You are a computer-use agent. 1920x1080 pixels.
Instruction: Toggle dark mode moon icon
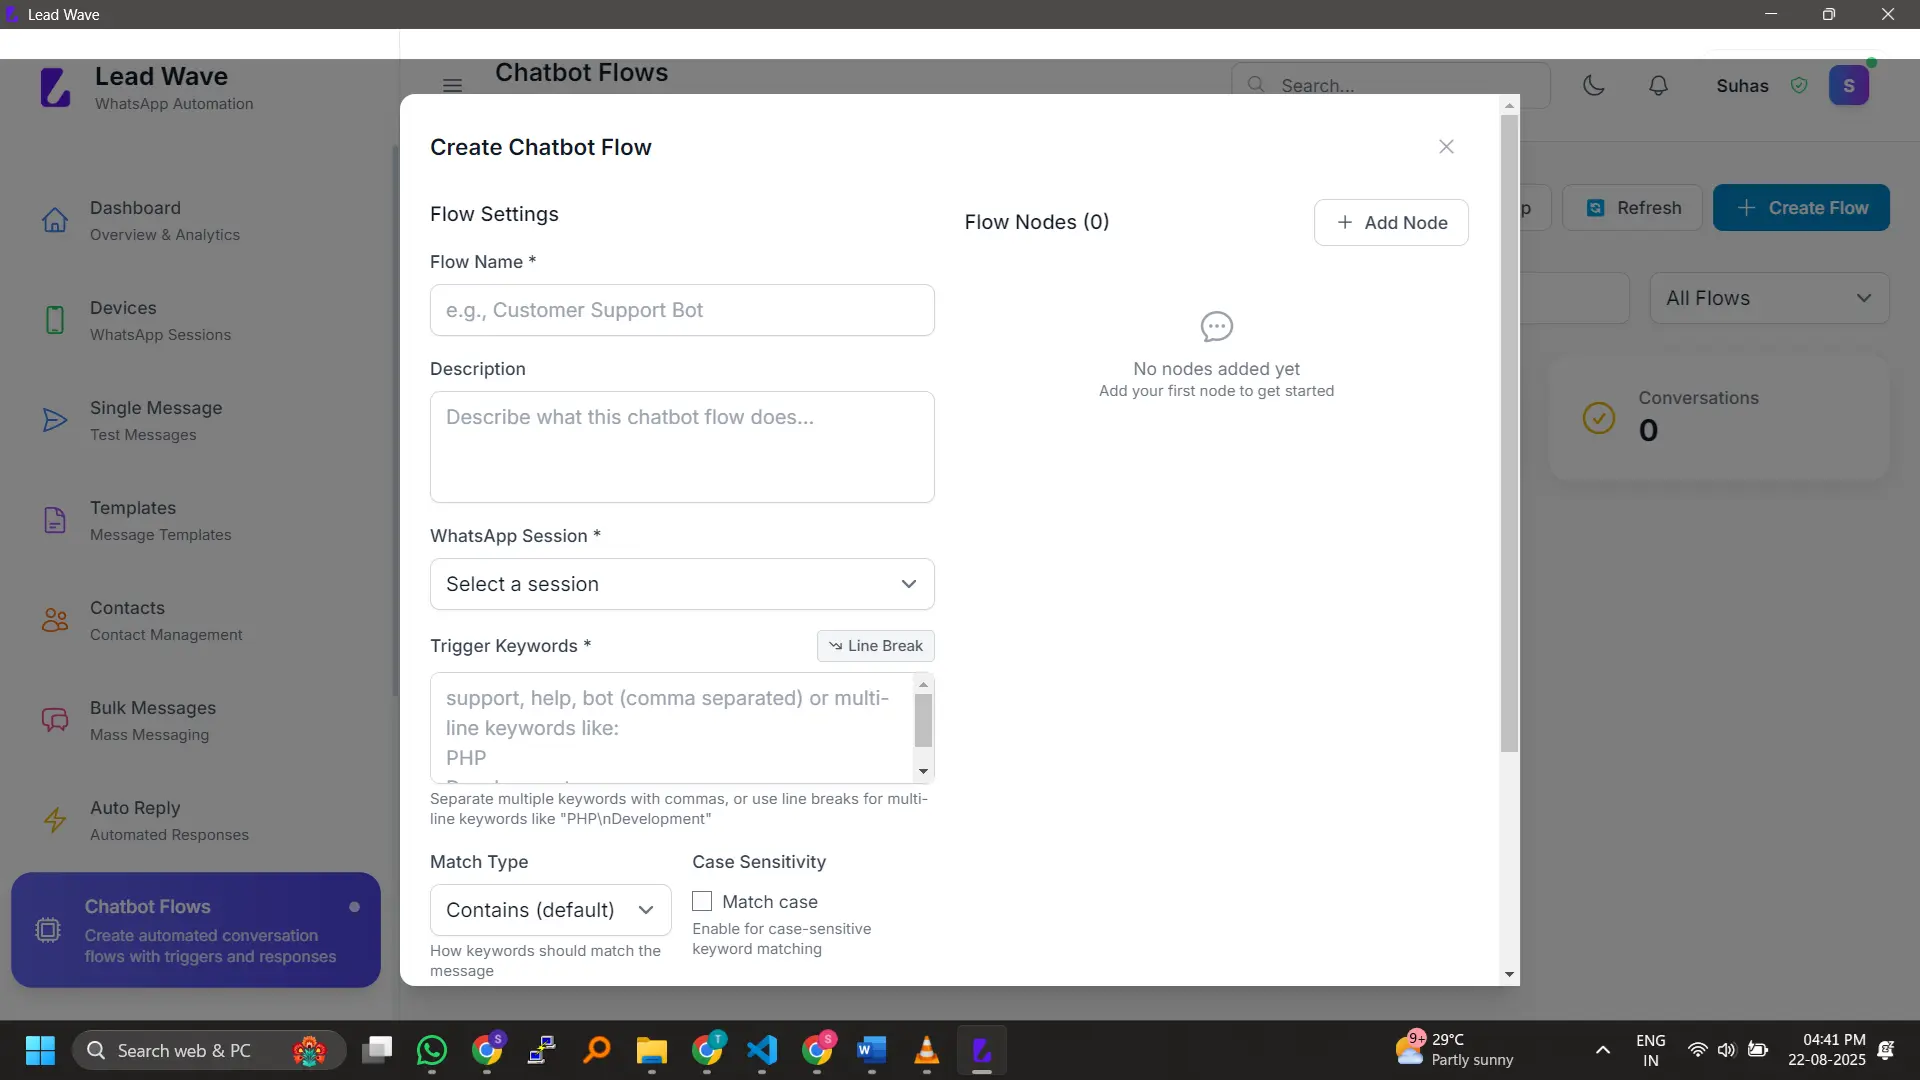1594,86
